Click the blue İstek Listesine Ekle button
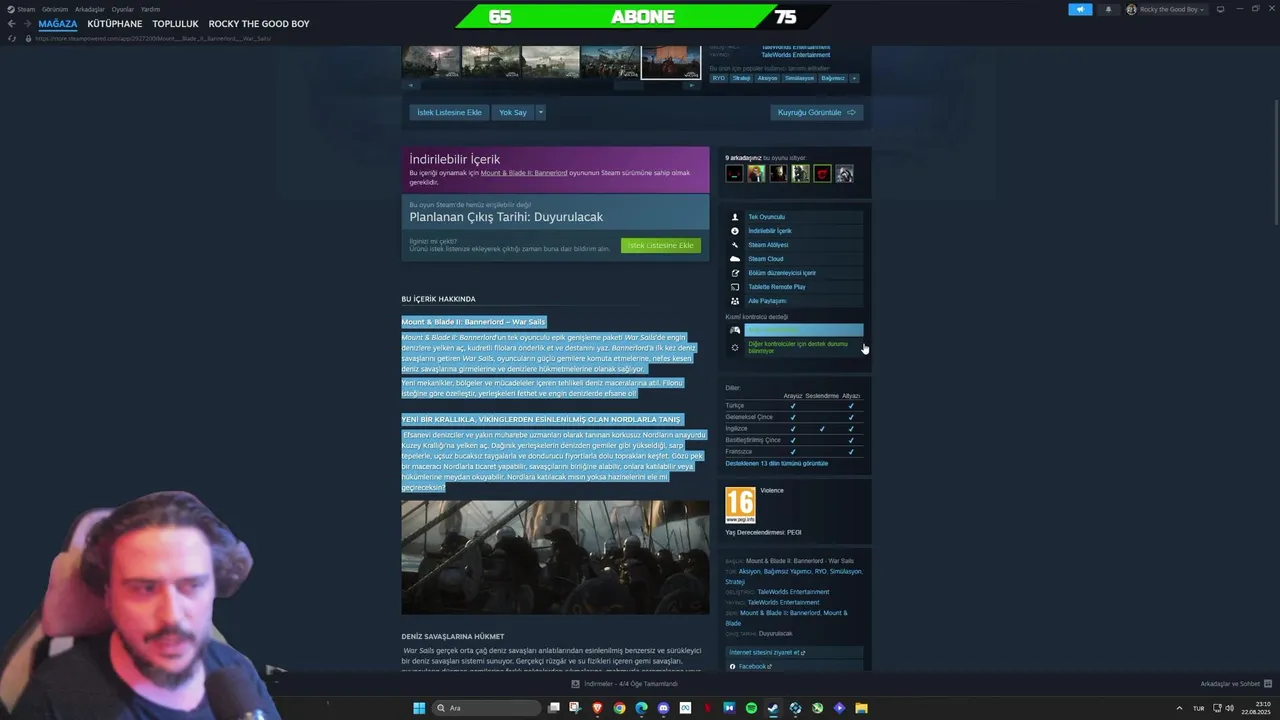This screenshot has width=1280, height=720. (449, 112)
